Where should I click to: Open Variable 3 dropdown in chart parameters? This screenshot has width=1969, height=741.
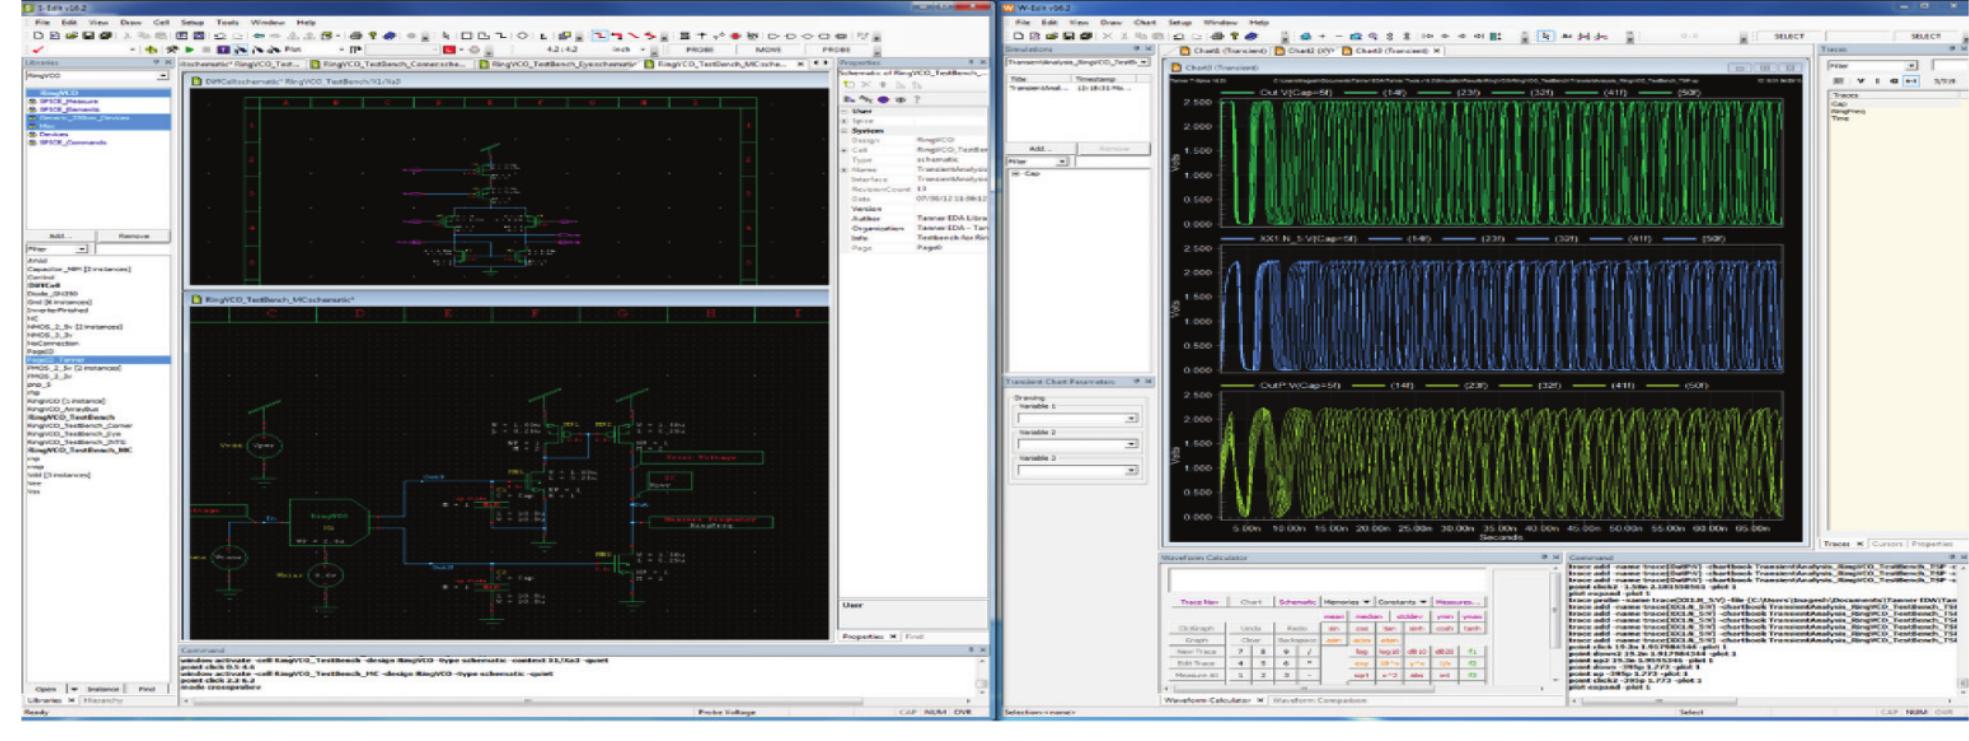point(1131,470)
